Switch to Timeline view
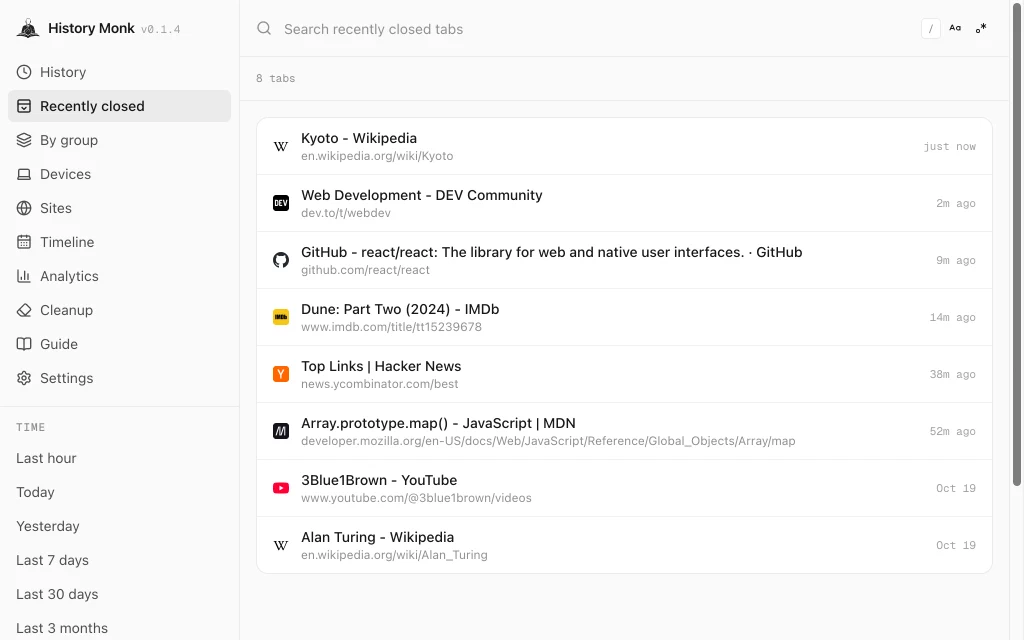The height and width of the screenshot is (640, 1024). coord(120,242)
